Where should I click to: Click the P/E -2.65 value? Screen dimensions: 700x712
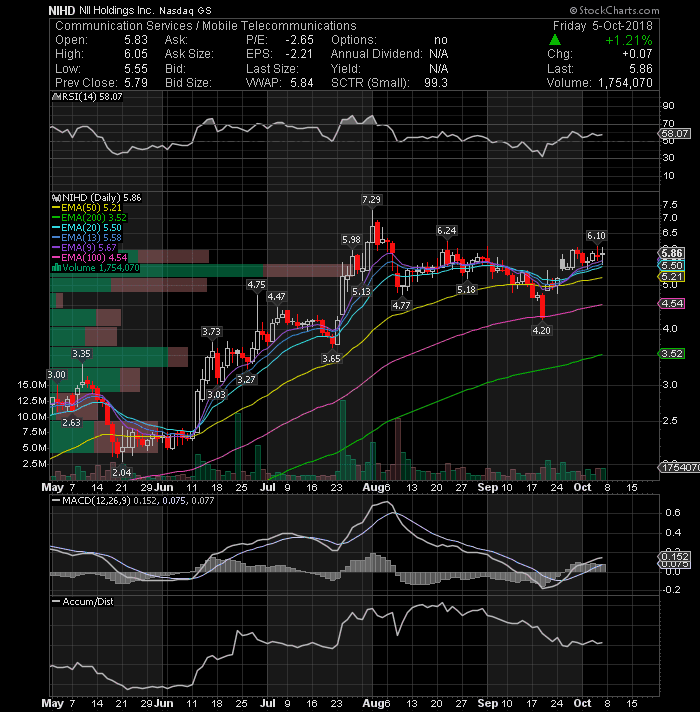click(x=300, y=40)
